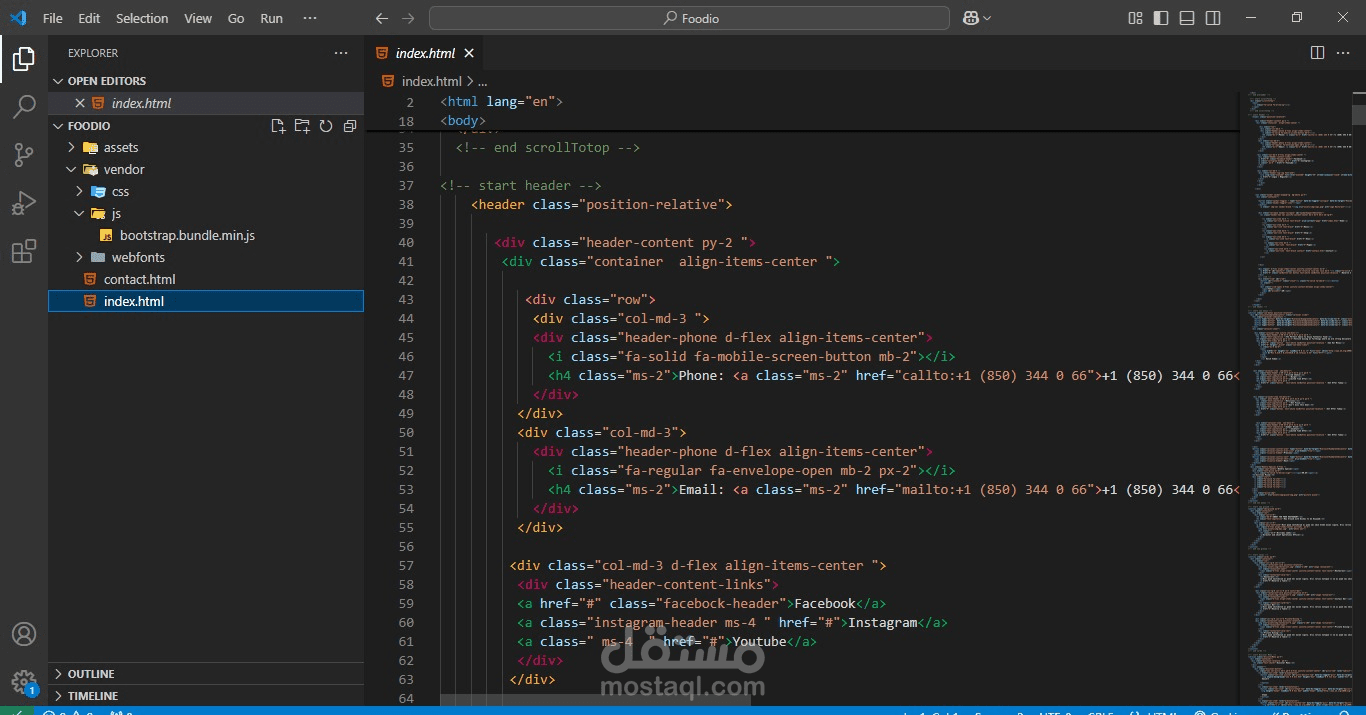Refresh the Explorer file tree

point(326,126)
